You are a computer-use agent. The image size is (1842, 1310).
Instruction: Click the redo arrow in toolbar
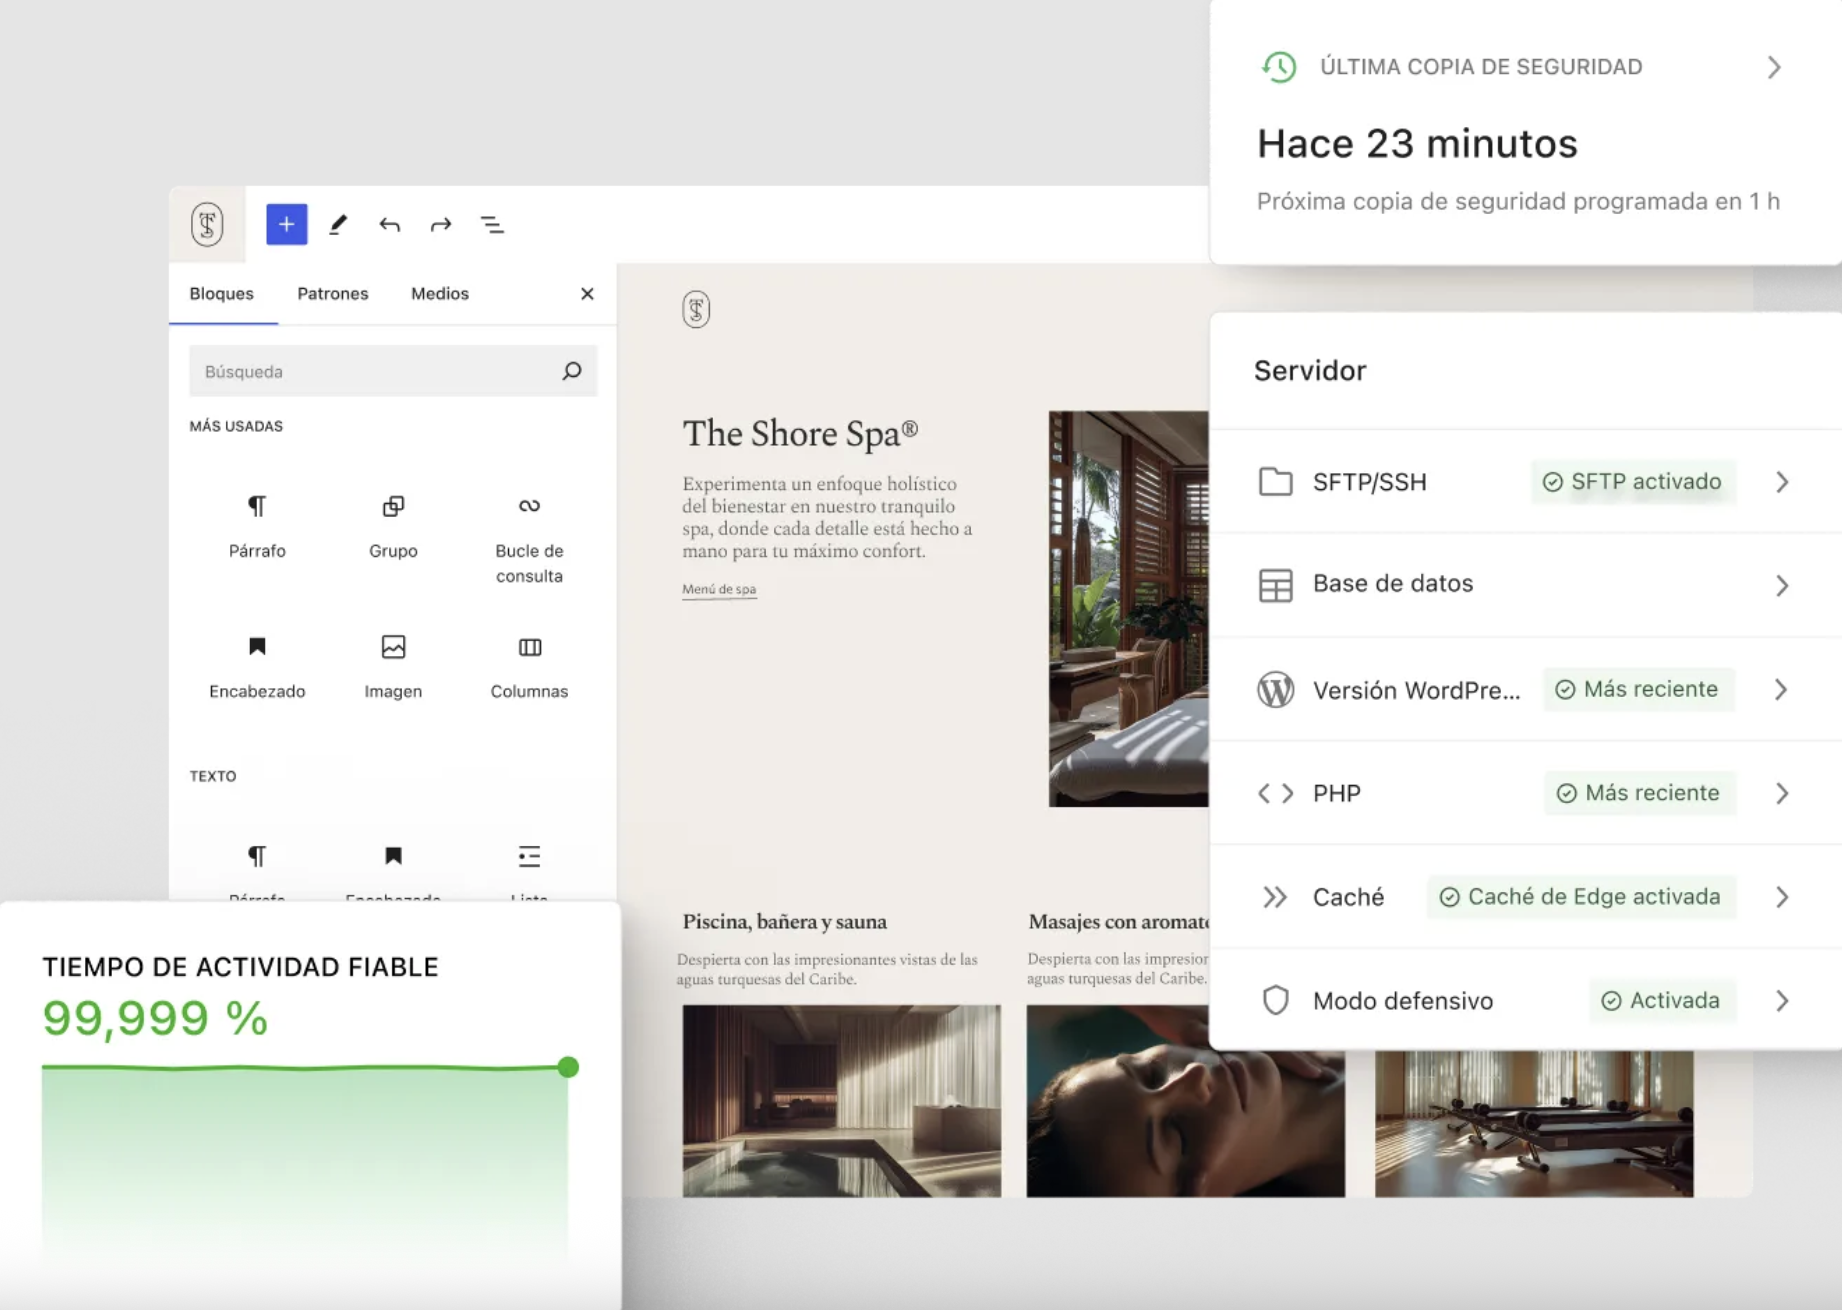coord(441,224)
